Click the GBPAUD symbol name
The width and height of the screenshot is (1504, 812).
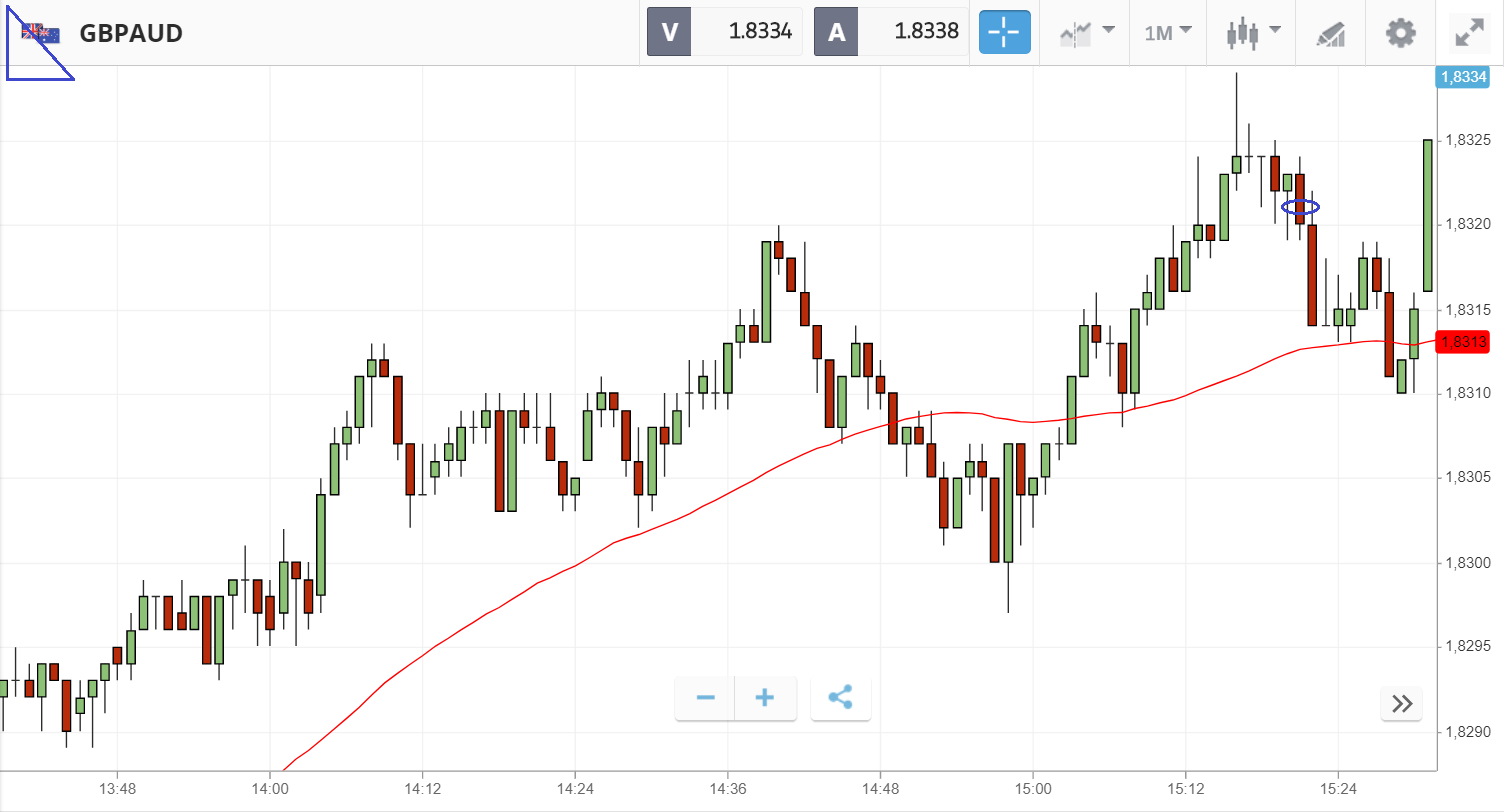tap(131, 33)
